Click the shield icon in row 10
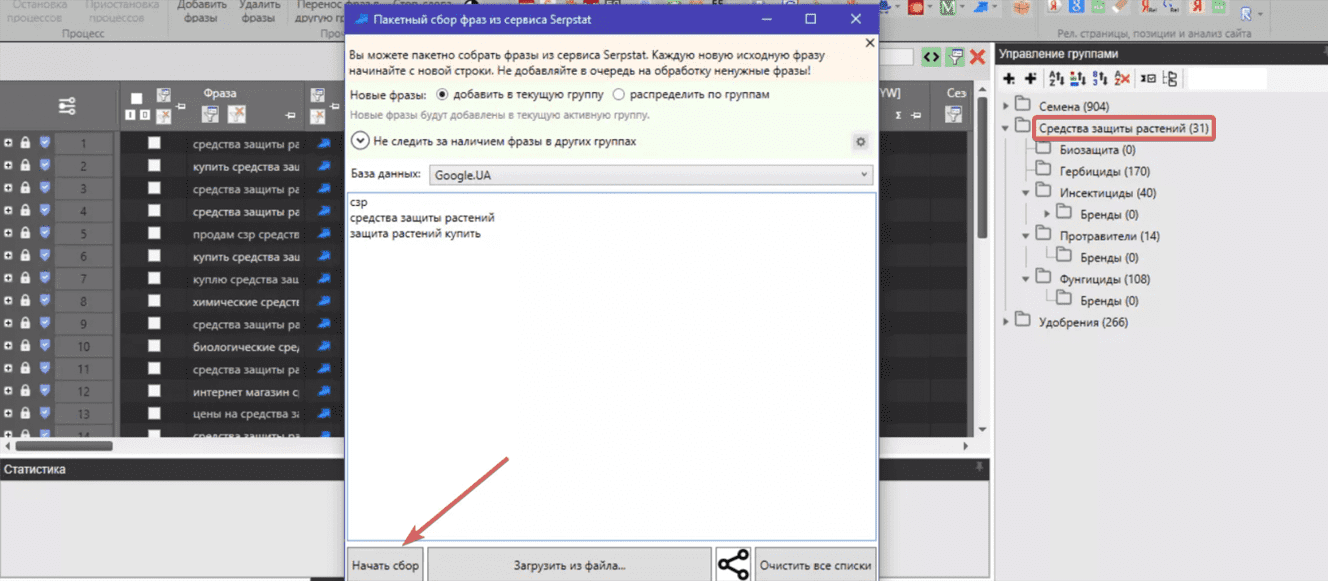 click(44, 346)
